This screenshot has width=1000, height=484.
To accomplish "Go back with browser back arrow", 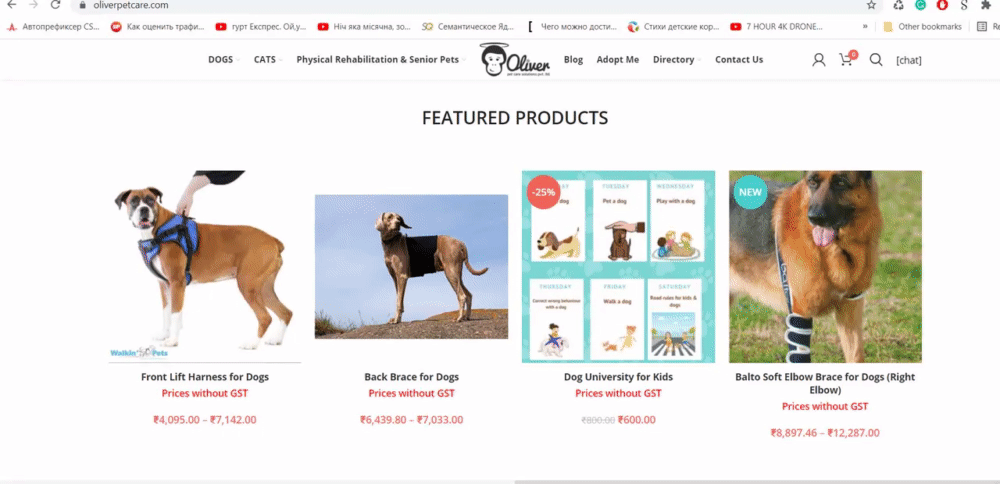I will click(11, 5).
